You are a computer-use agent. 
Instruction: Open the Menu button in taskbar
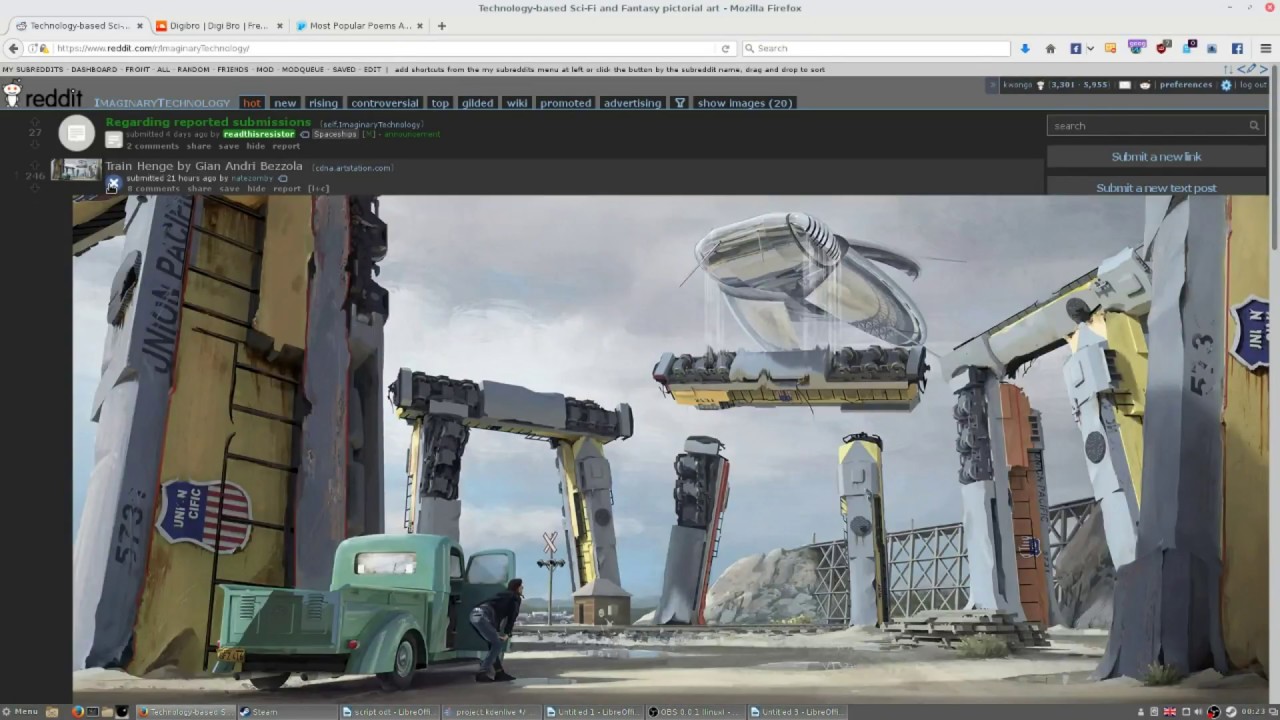point(21,712)
